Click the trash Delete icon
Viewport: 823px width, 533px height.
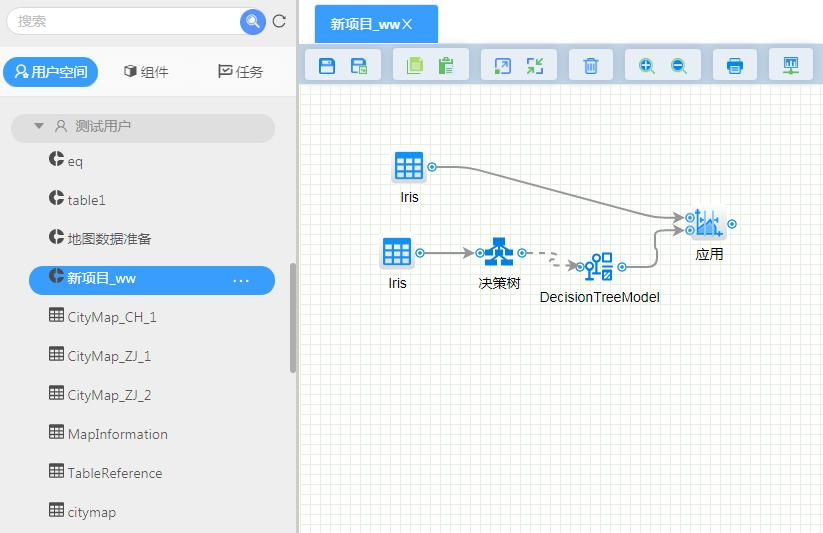point(591,66)
